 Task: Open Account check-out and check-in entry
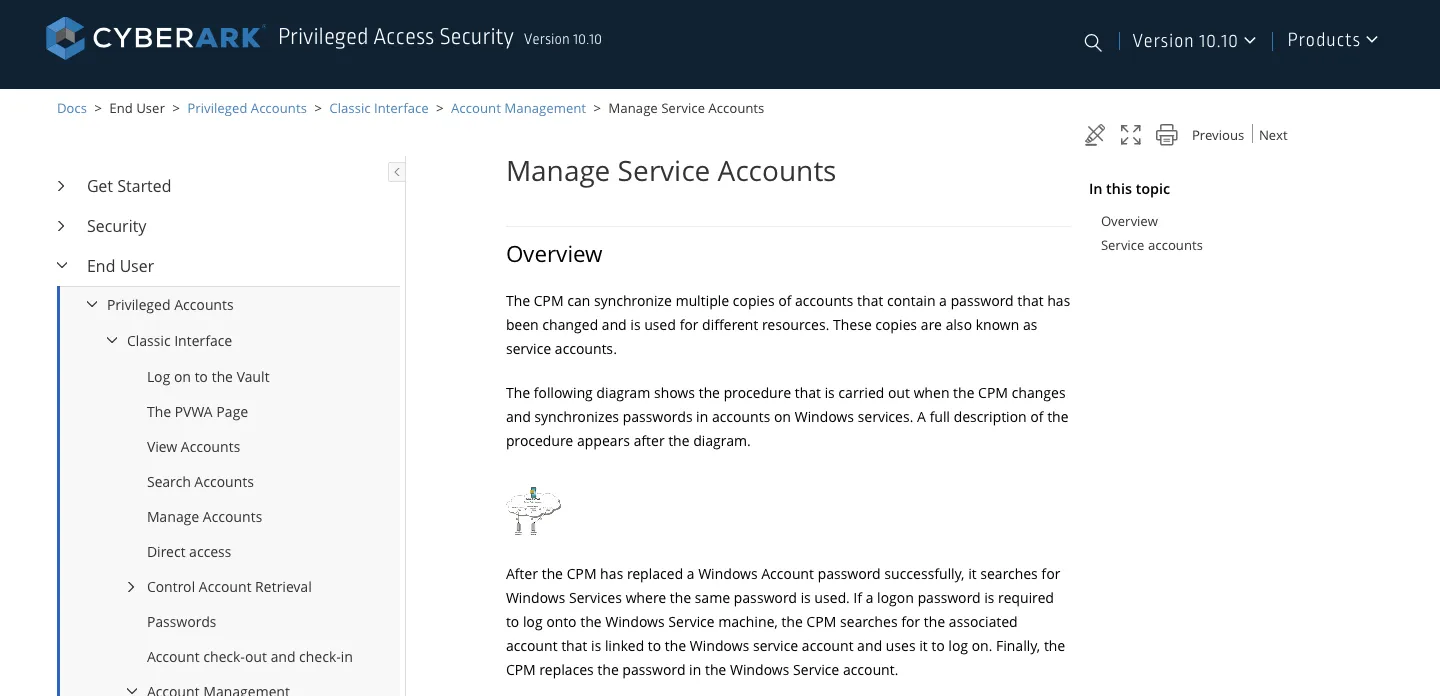point(250,657)
